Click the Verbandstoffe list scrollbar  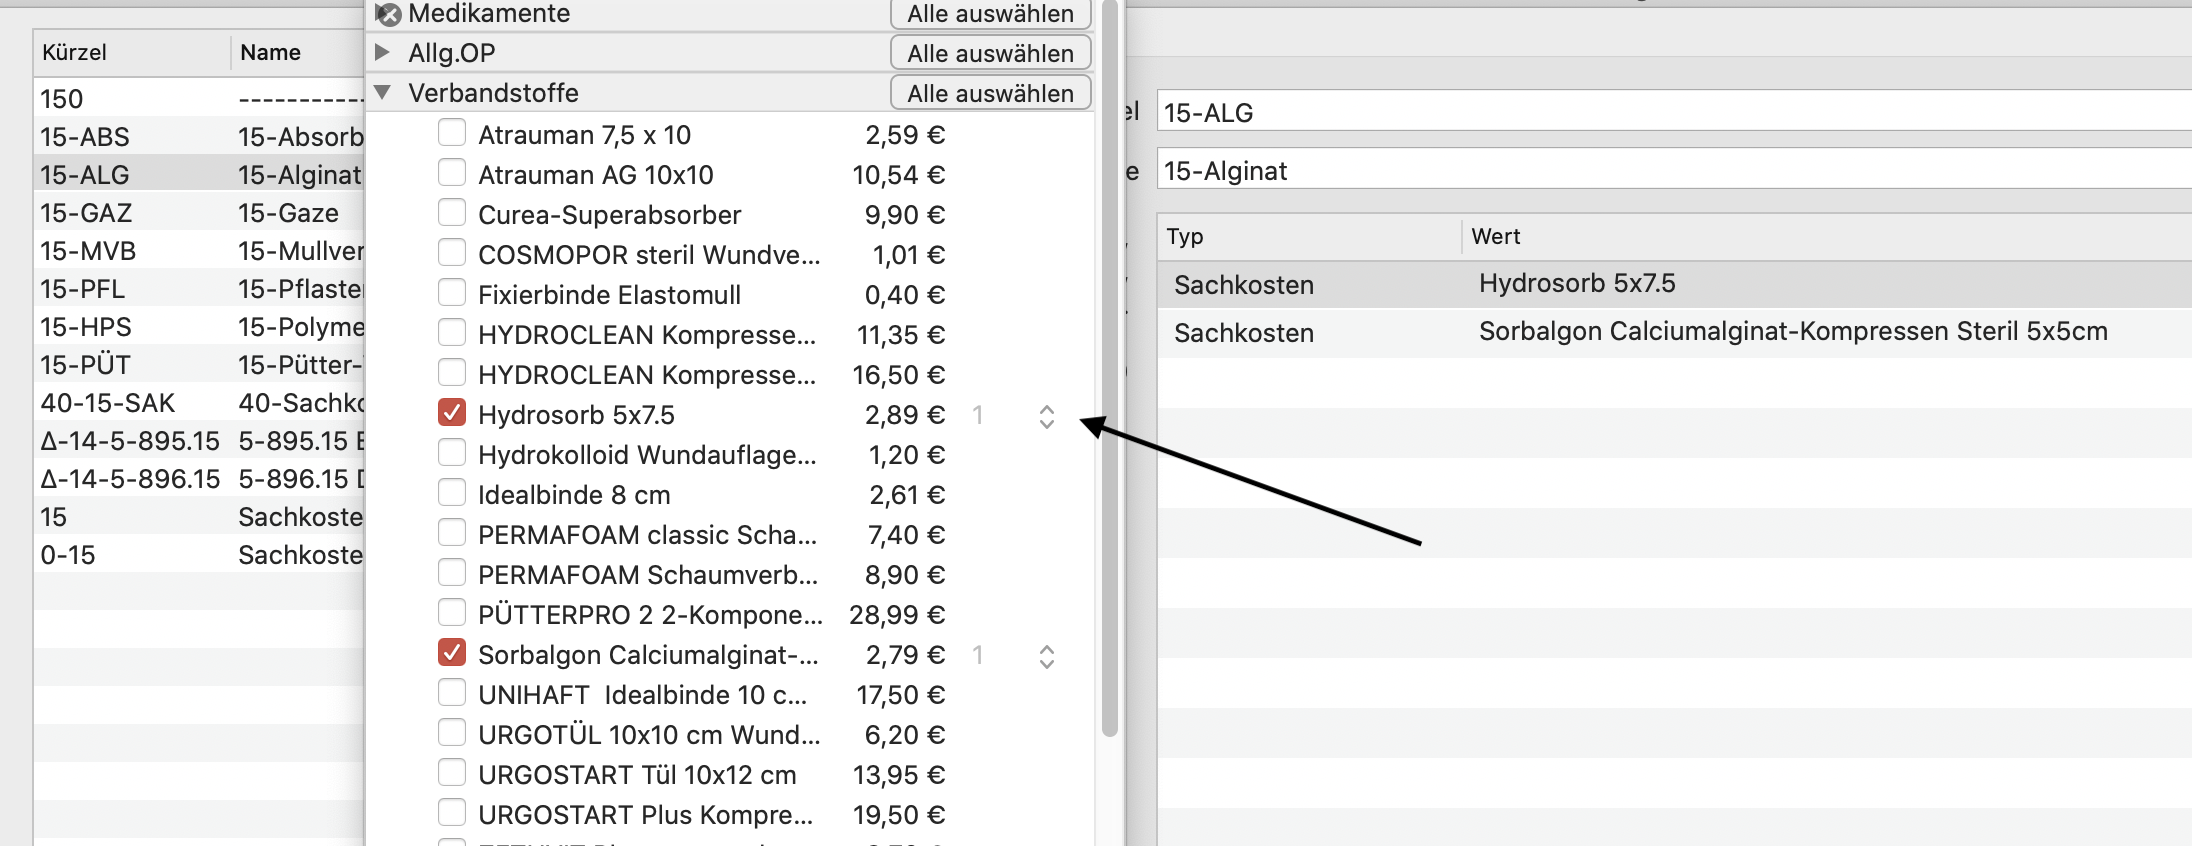[x=1109, y=368]
